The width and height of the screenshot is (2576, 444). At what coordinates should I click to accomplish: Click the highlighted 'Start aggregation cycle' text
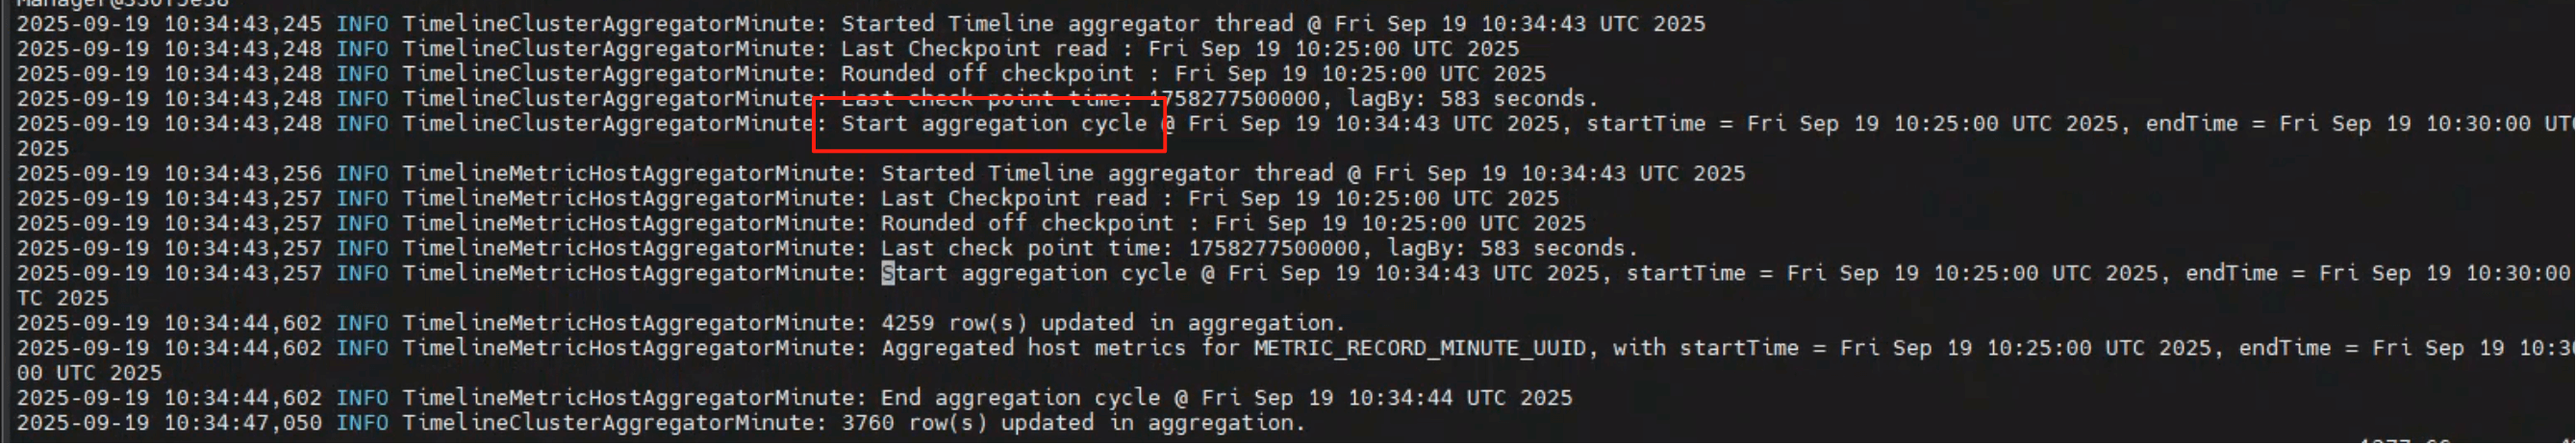pyautogui.click(x=994, y=124)
